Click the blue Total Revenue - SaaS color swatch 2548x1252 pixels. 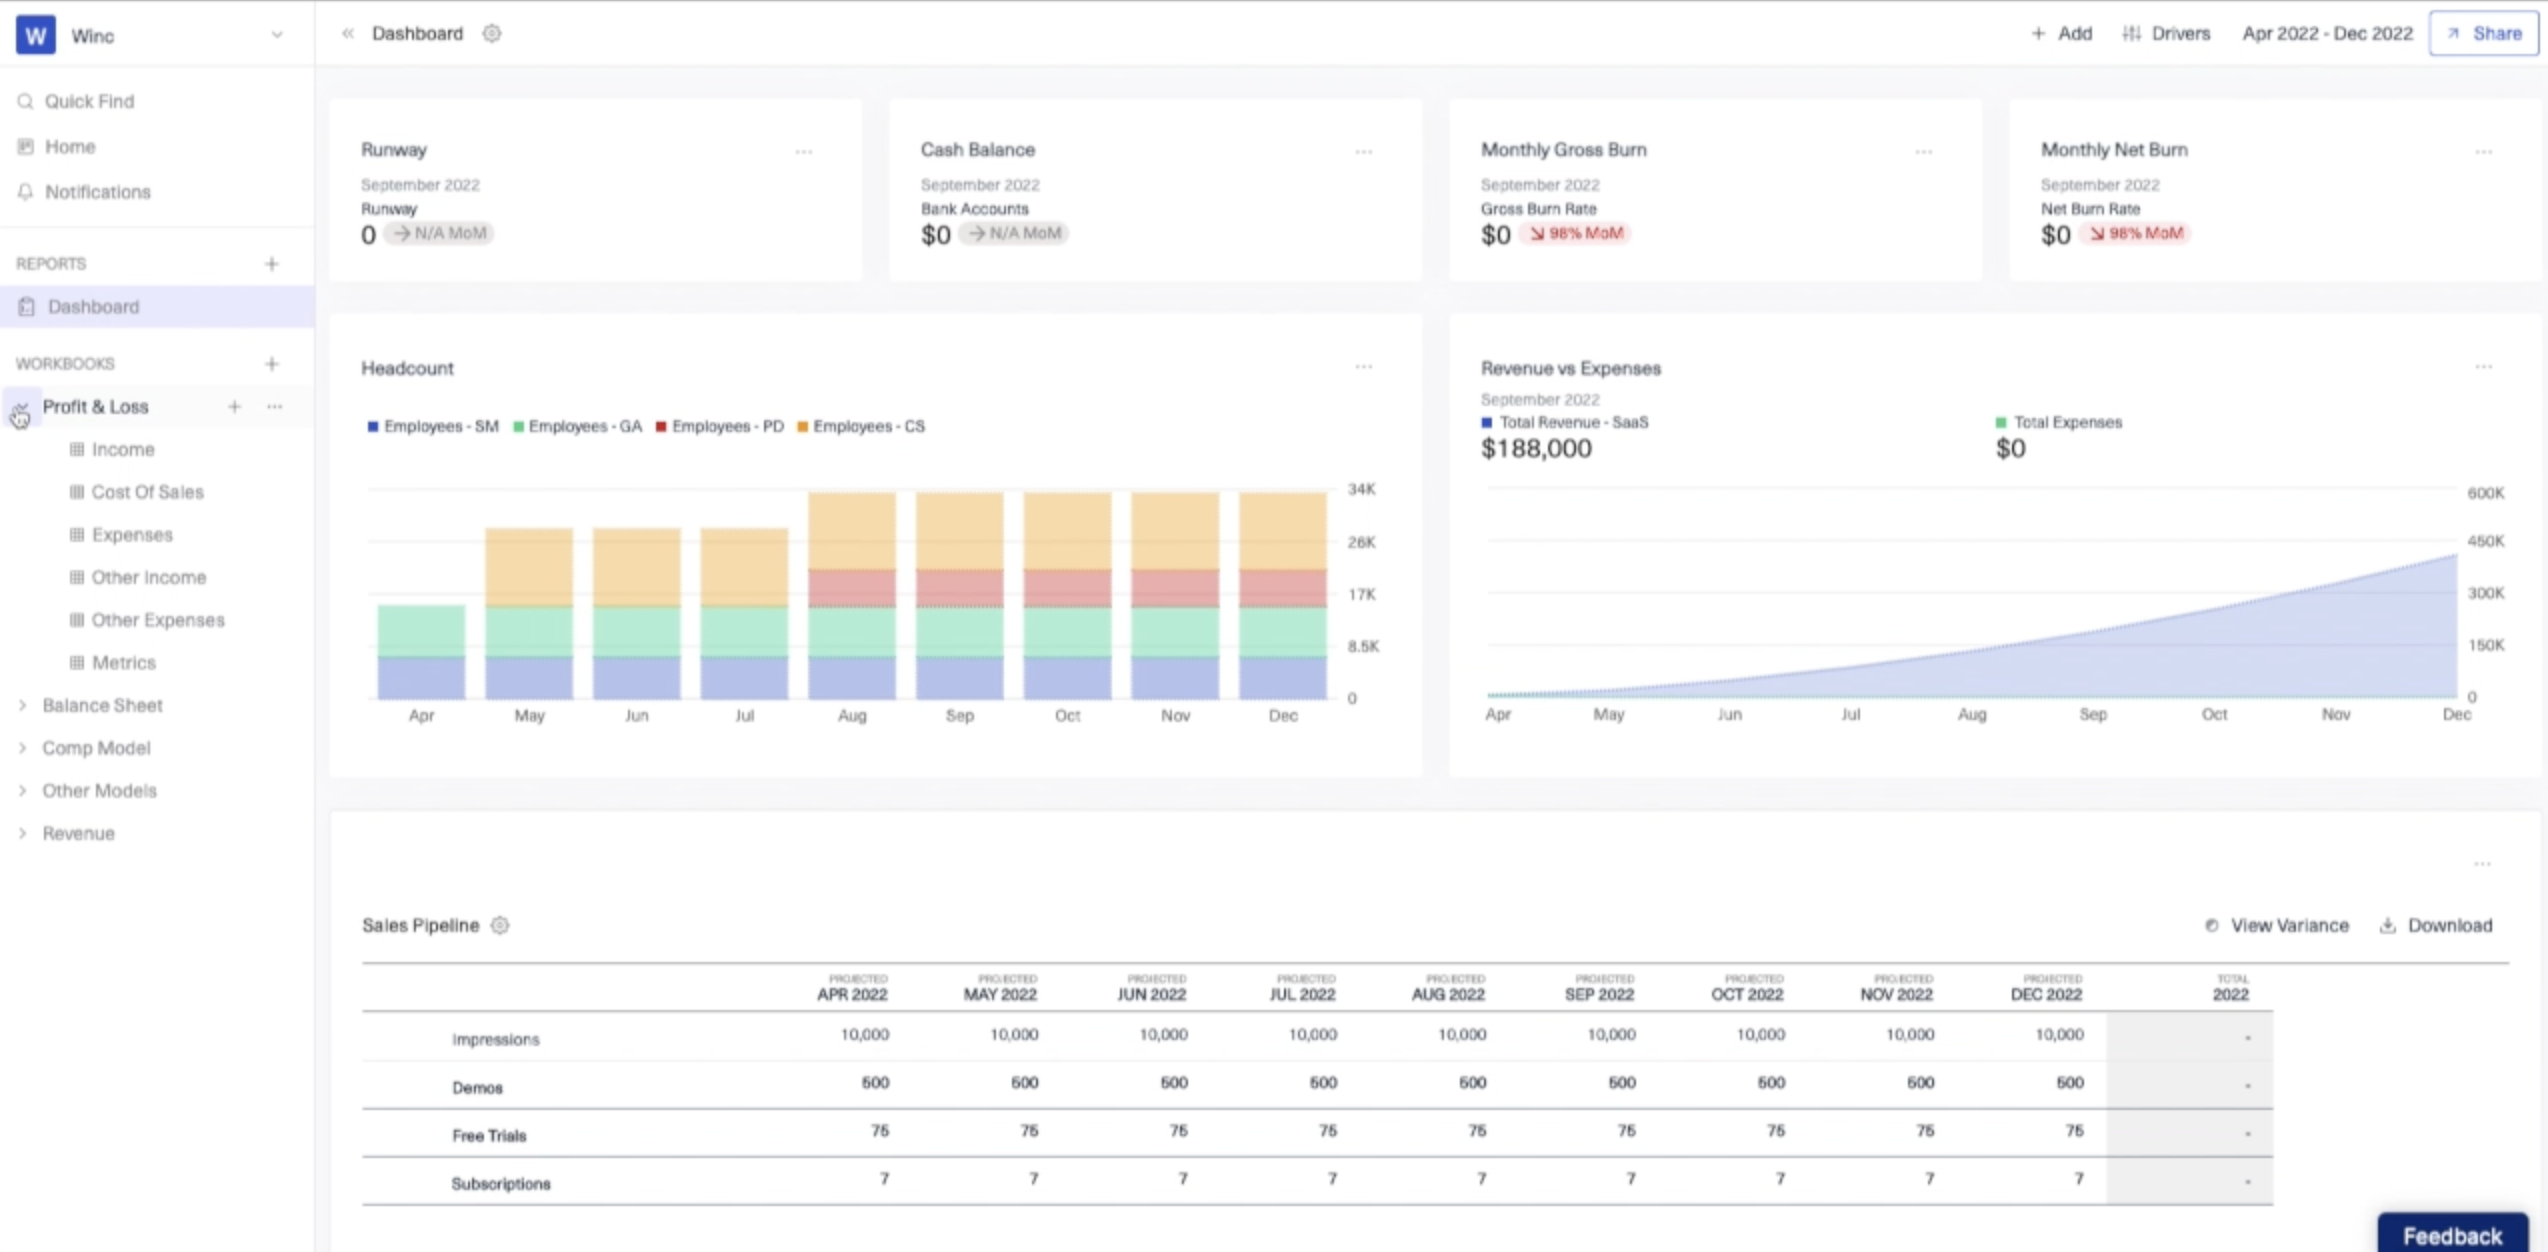click(x=1487, y=422)
